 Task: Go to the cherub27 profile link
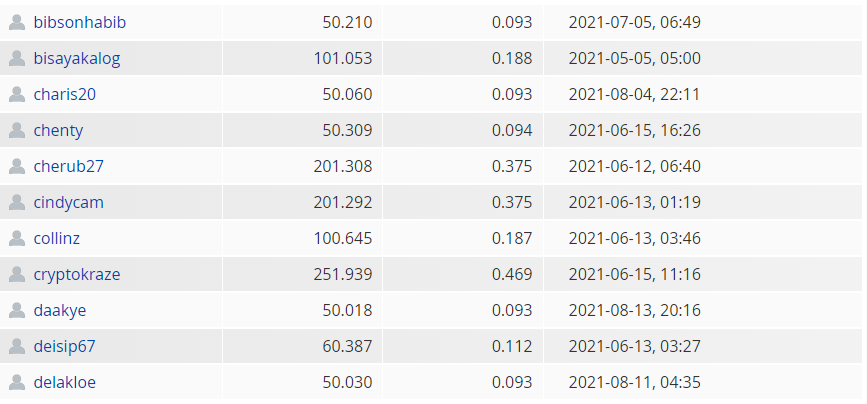69,166
